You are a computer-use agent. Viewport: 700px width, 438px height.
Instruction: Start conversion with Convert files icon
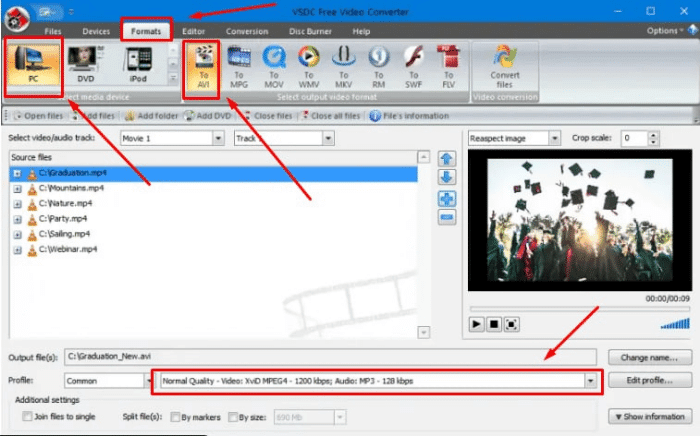tap(505, 68)
